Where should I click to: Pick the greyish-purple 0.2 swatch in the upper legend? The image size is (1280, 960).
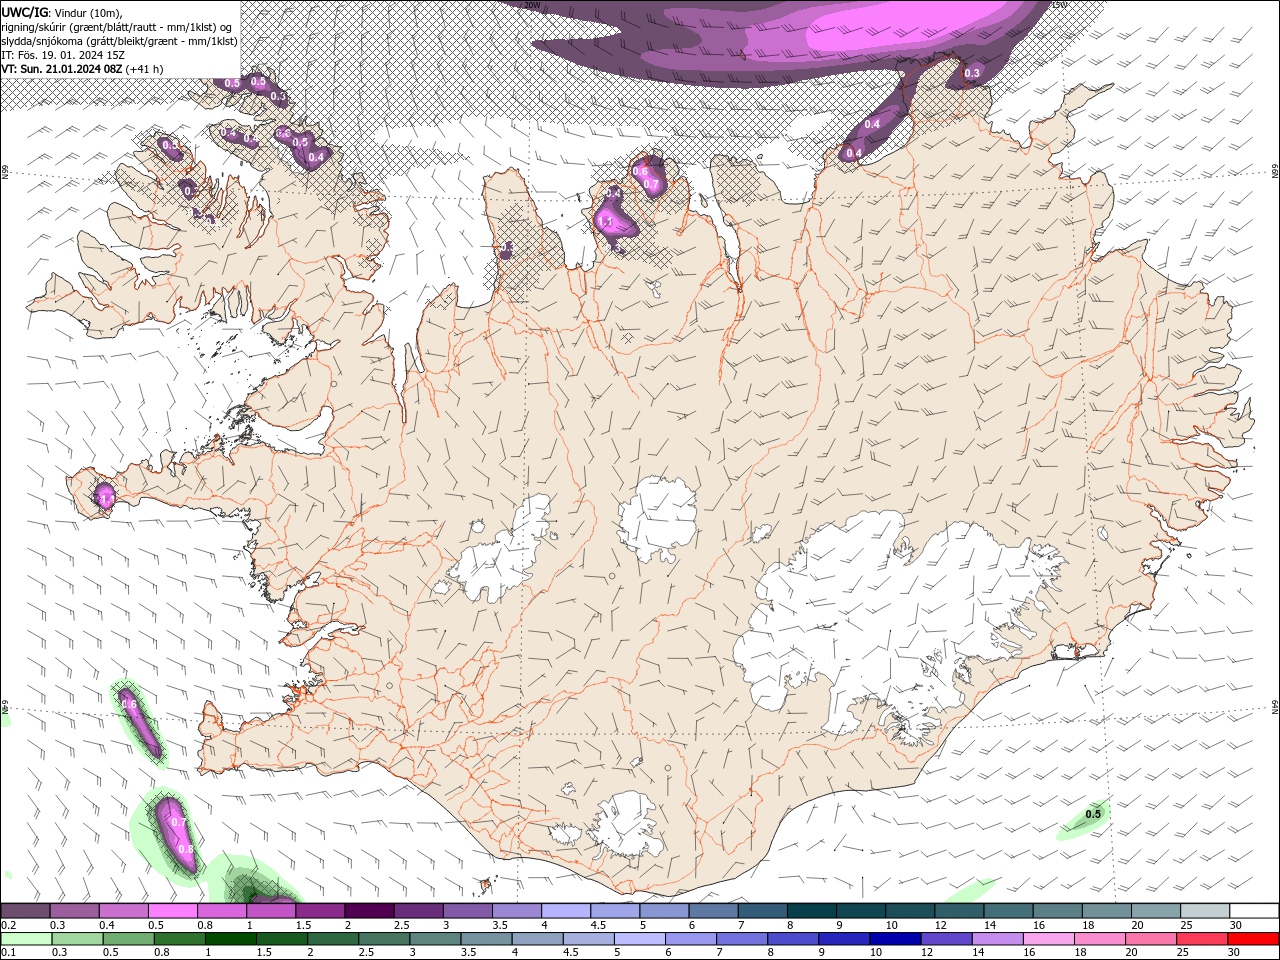[x=25, y=911]
